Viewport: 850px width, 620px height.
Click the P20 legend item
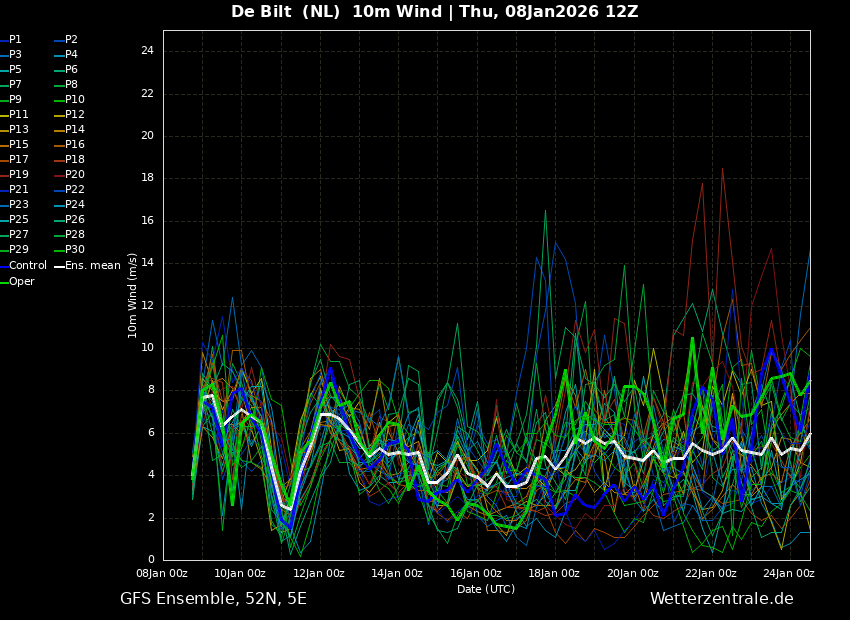point(75,175)
